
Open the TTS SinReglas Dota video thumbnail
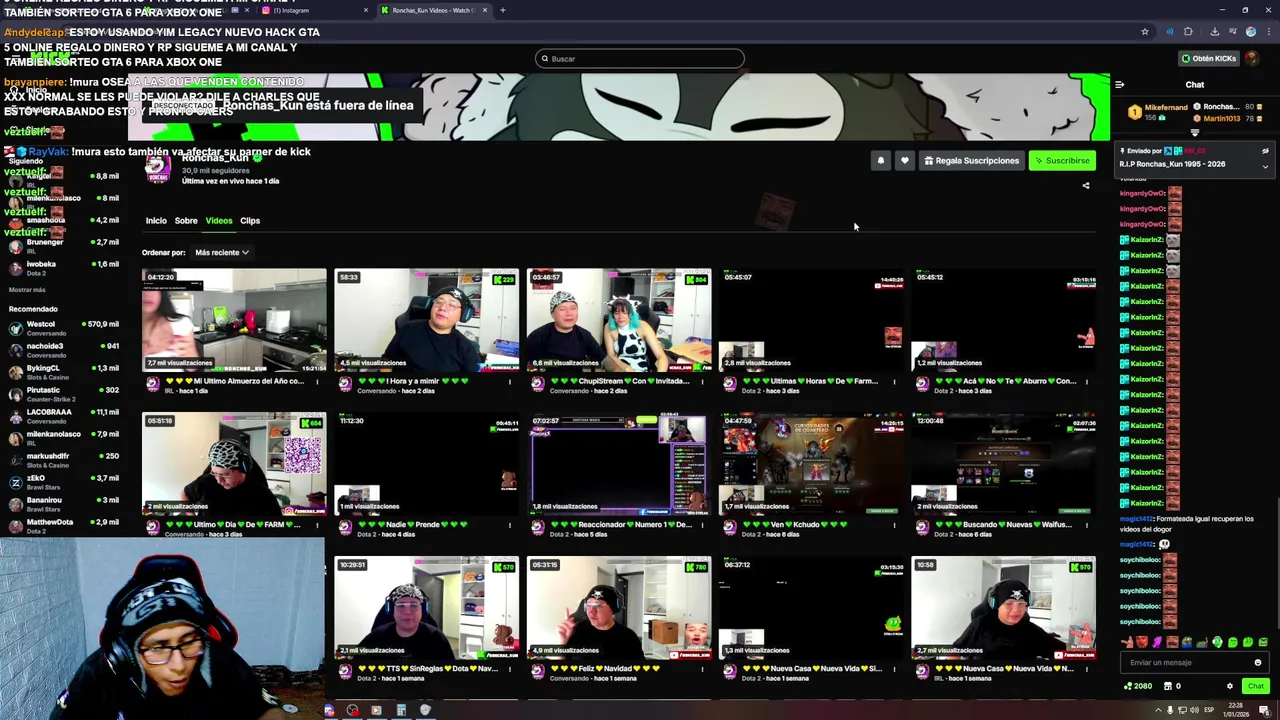427,608
